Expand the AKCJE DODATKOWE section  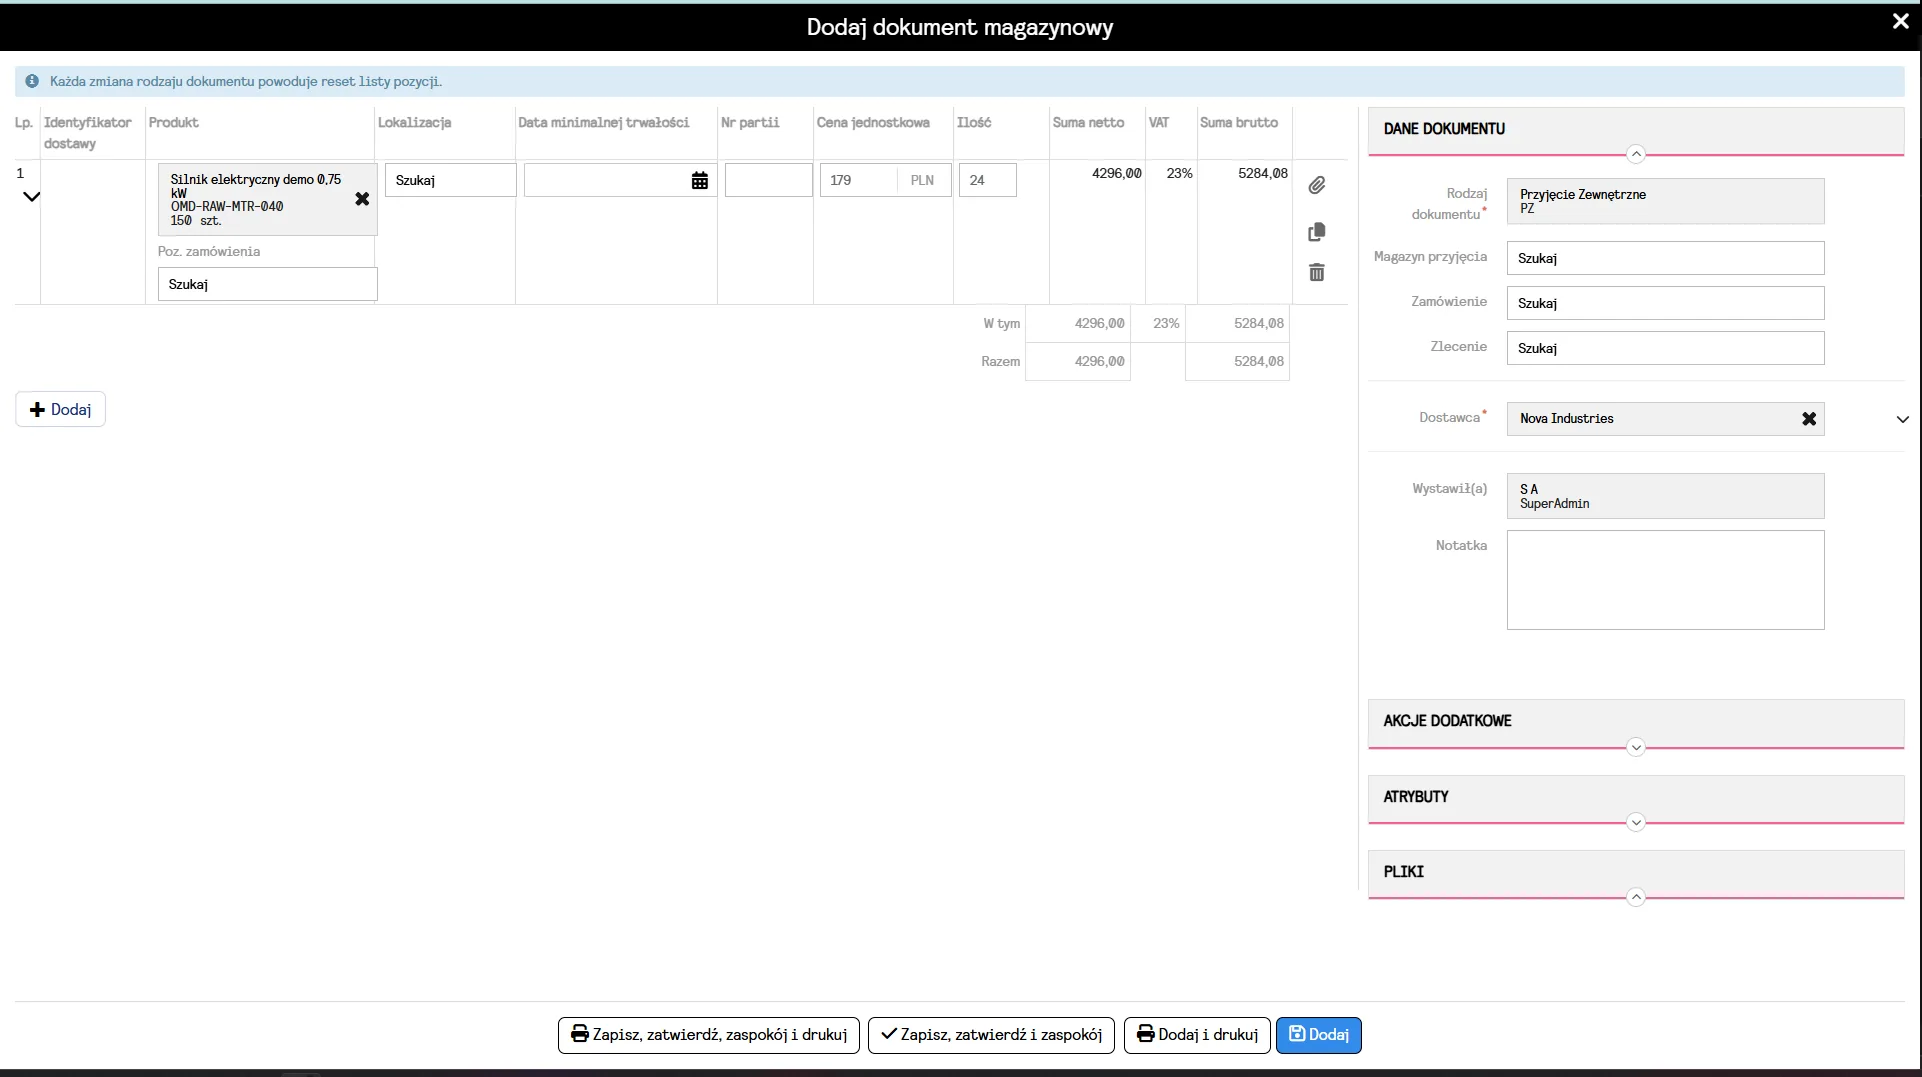tap(1636, 747)
